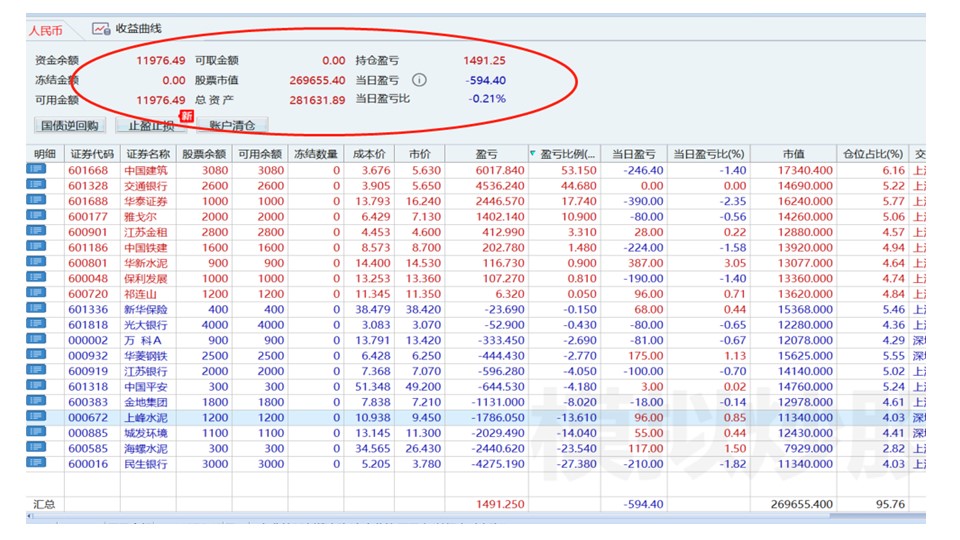The image size is (960, 540).
Task: Switch to the 人民币 tab
Action: tap(45, 30)
